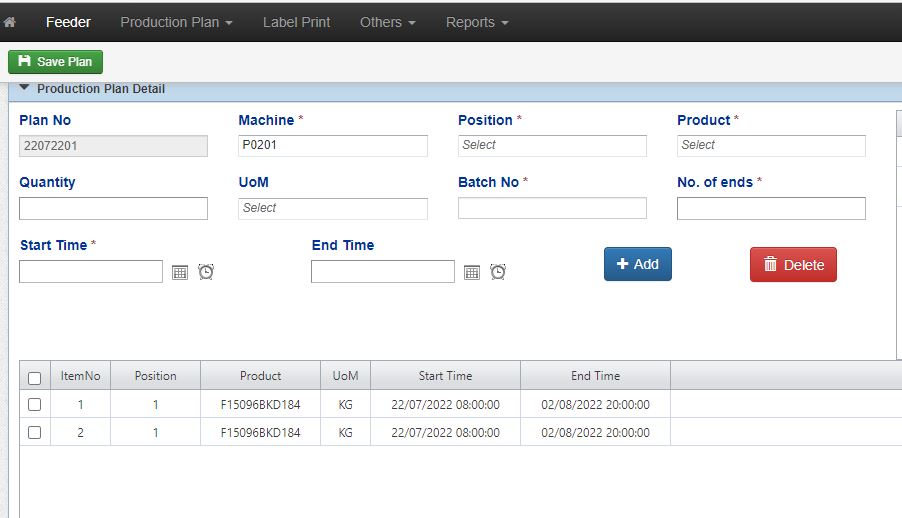
Task: Open the Product select dropdown
Action: (x=770, y=146)
